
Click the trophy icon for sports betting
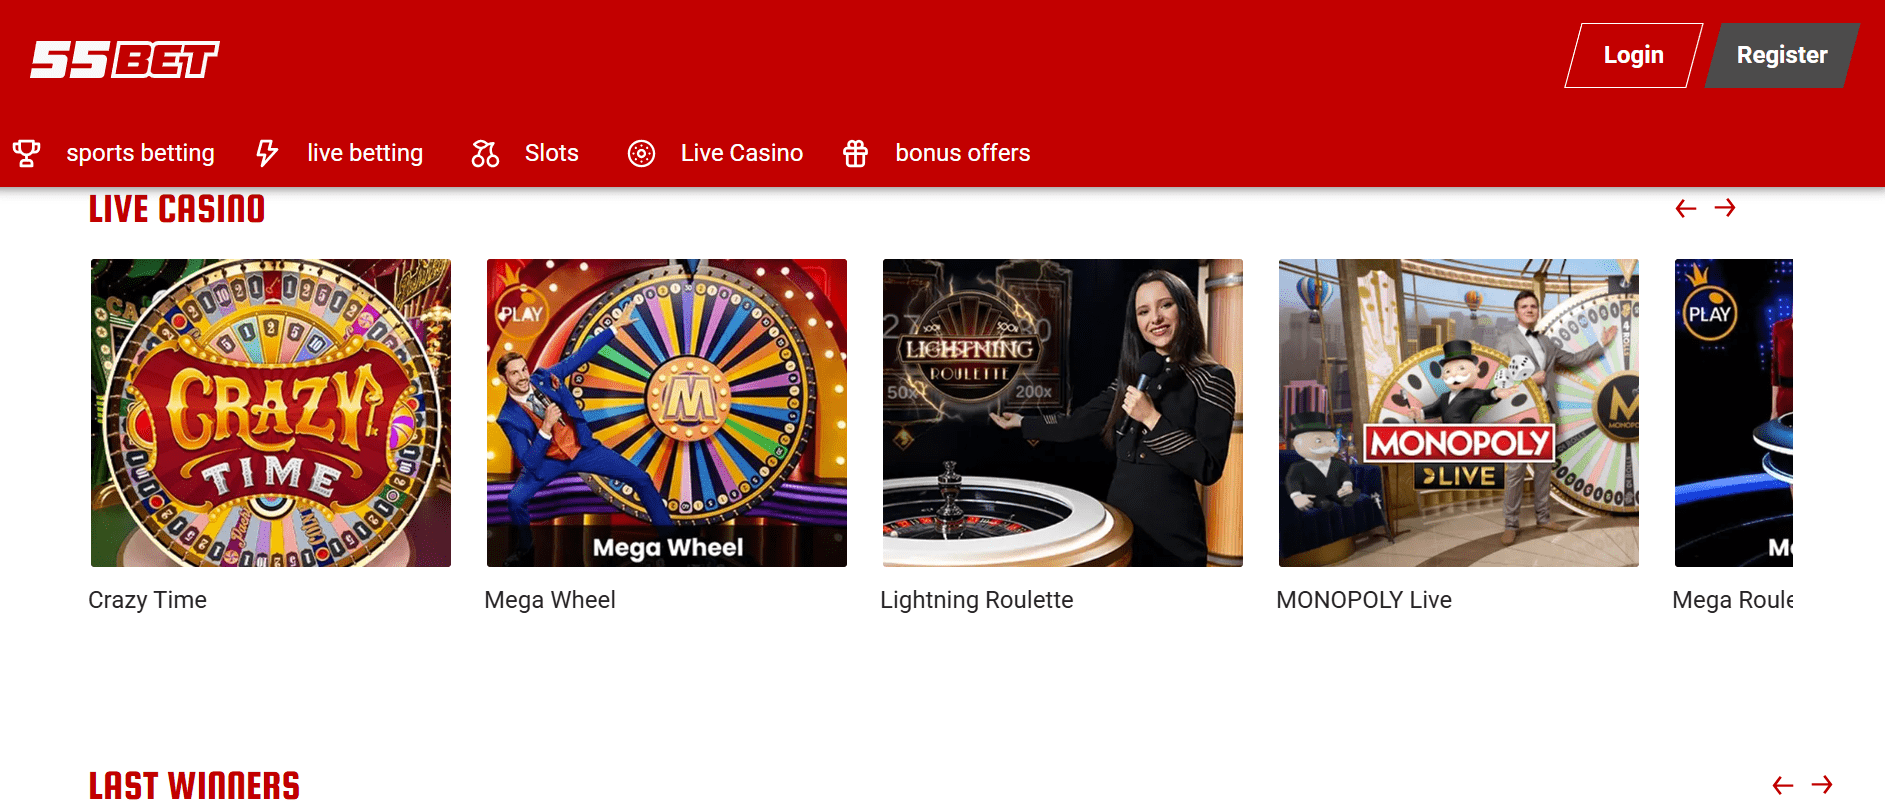(26, 153)
